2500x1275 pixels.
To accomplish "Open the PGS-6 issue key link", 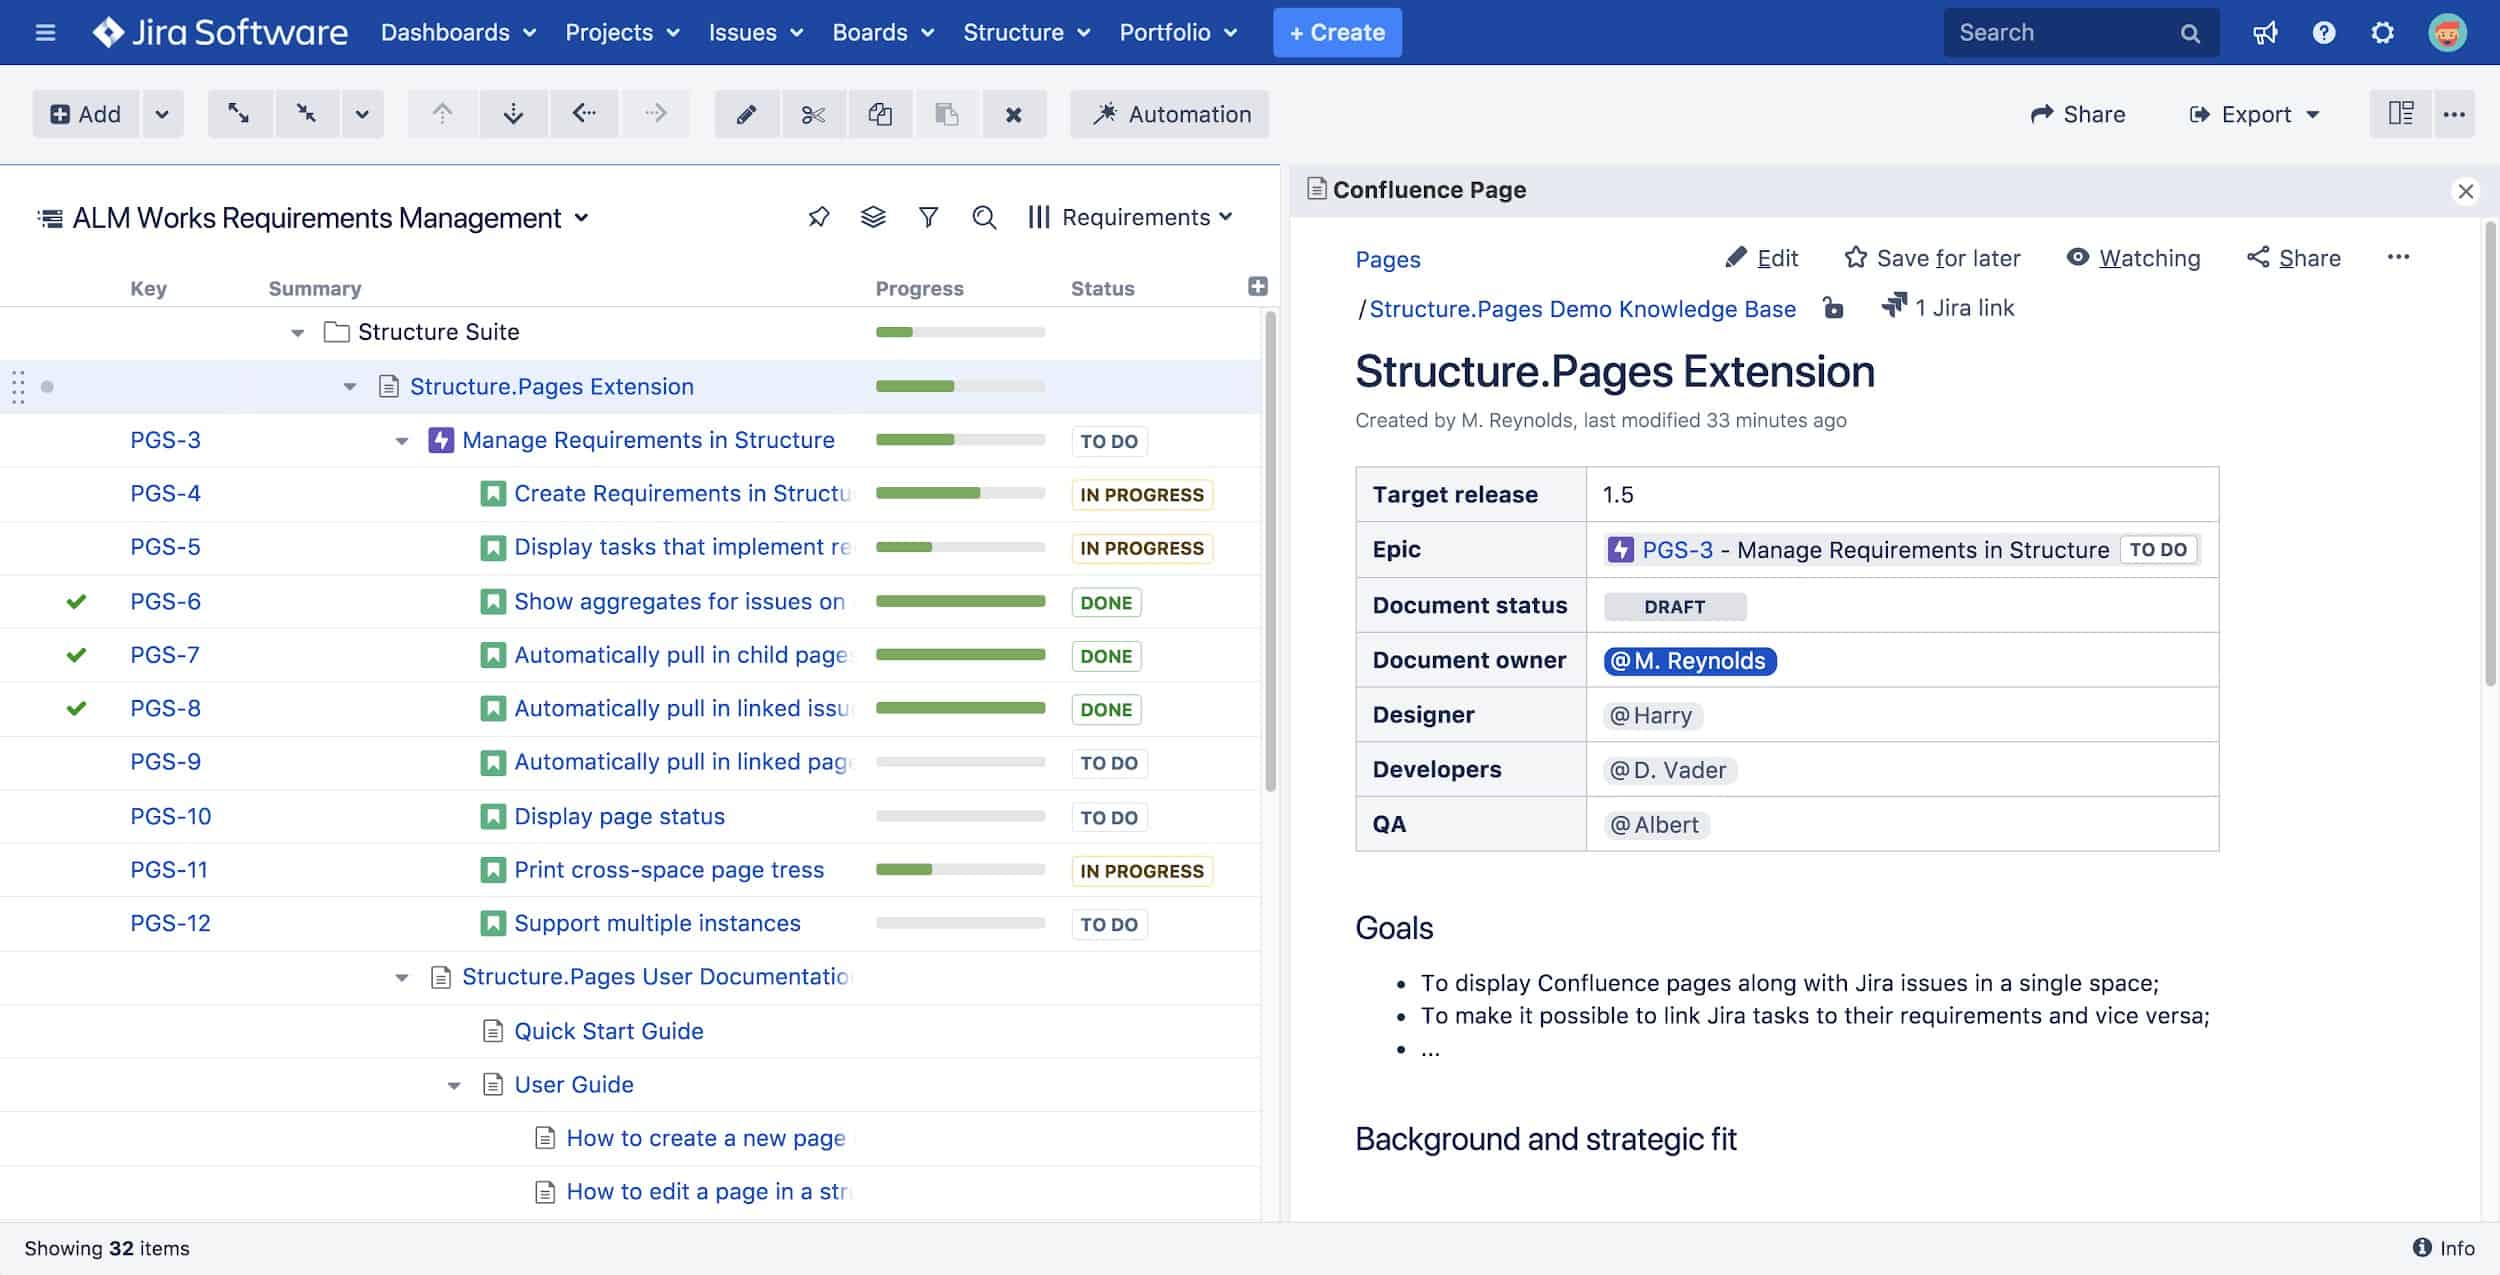I will click(165, 601).
